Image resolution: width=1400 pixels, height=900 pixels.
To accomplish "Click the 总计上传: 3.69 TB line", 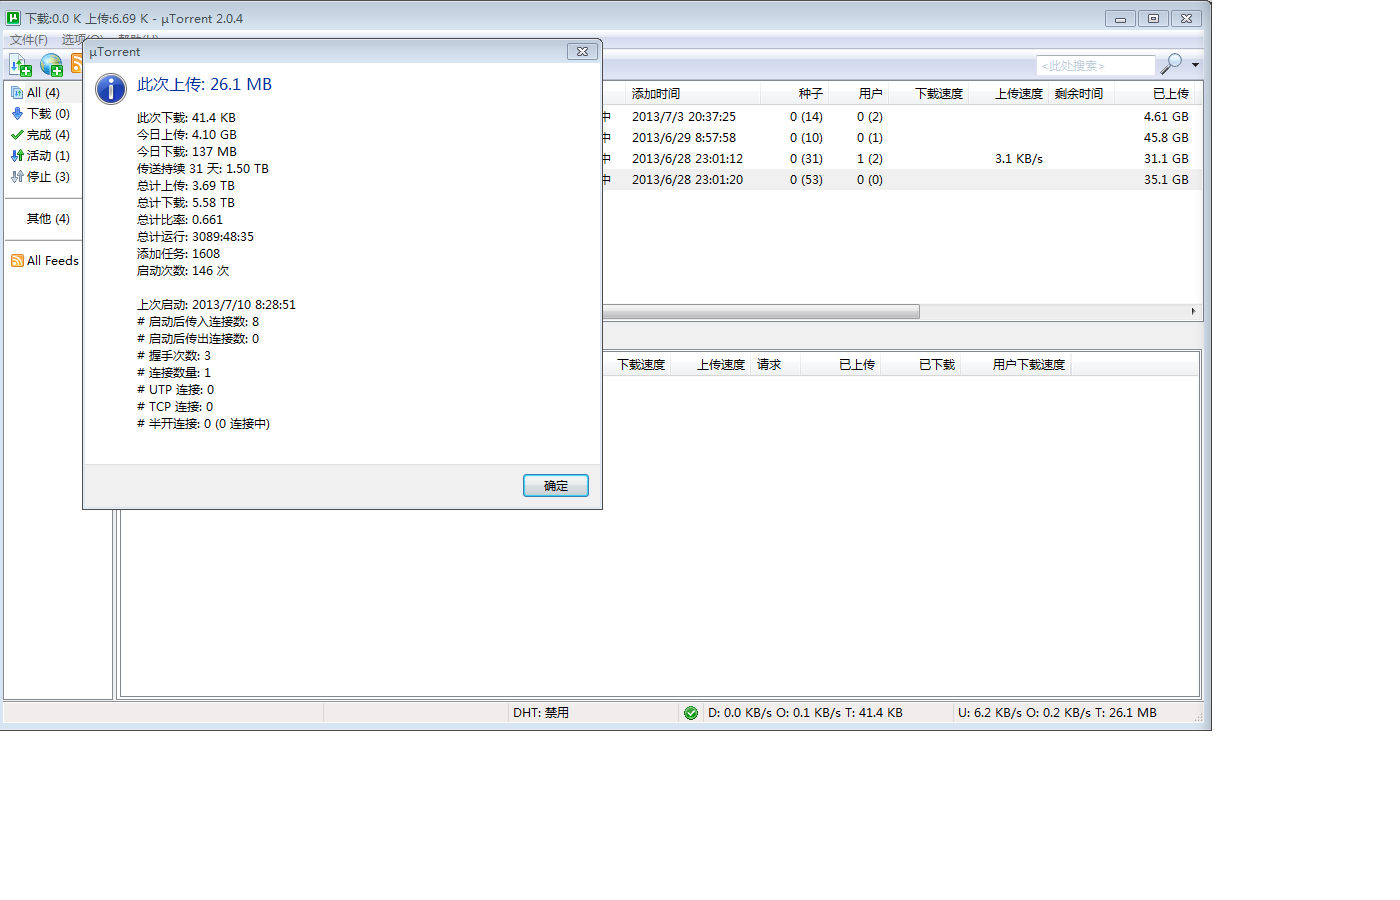I will 186,186.
